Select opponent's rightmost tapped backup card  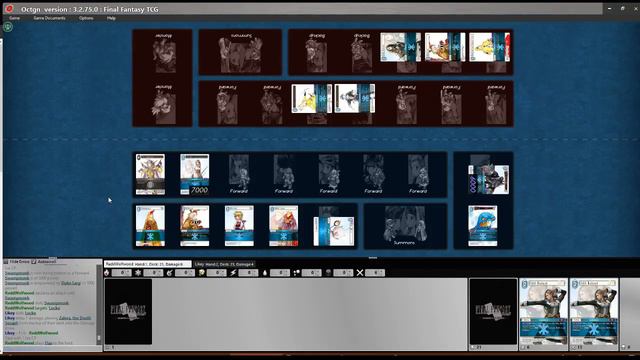tap(489, 47)
